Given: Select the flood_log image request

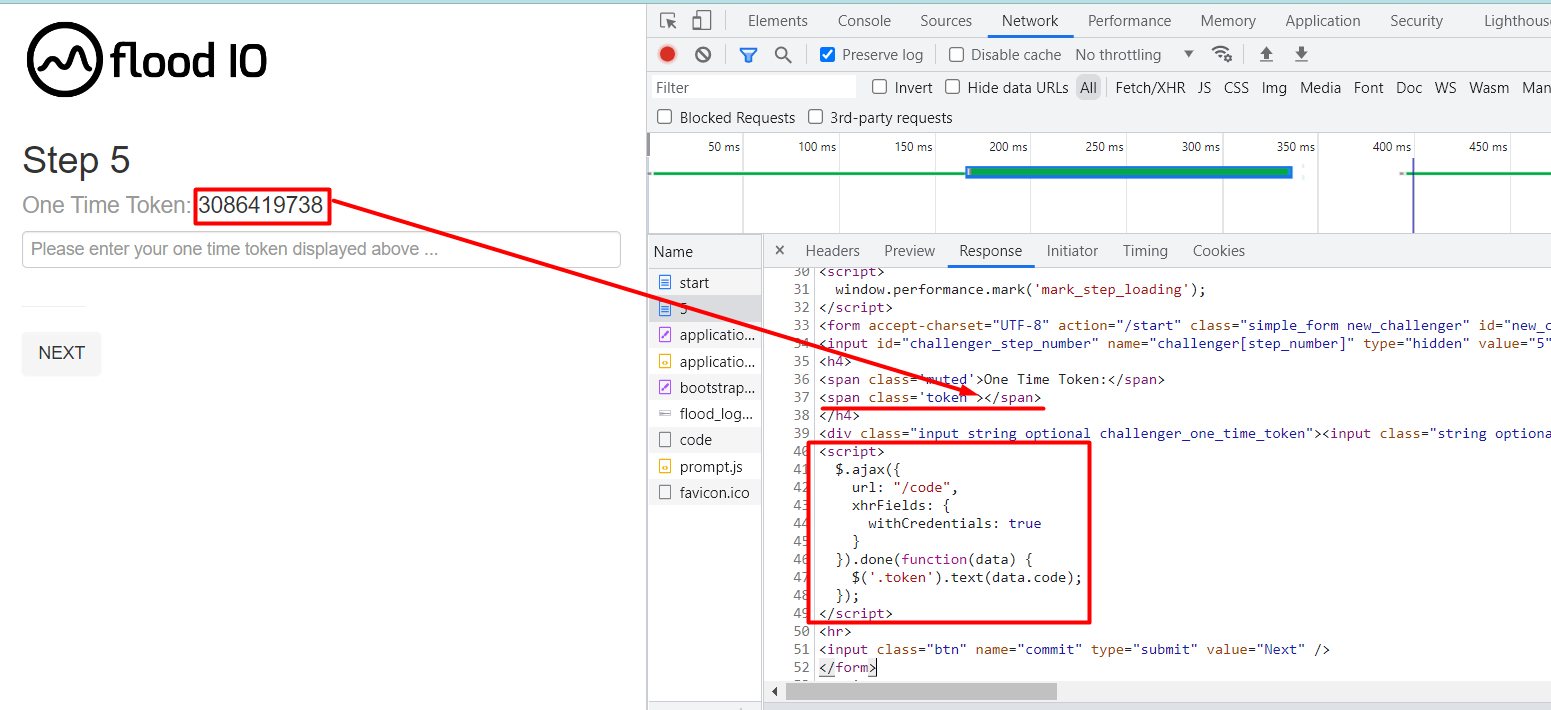Looking at the screenshot, I should pos(705,413).
